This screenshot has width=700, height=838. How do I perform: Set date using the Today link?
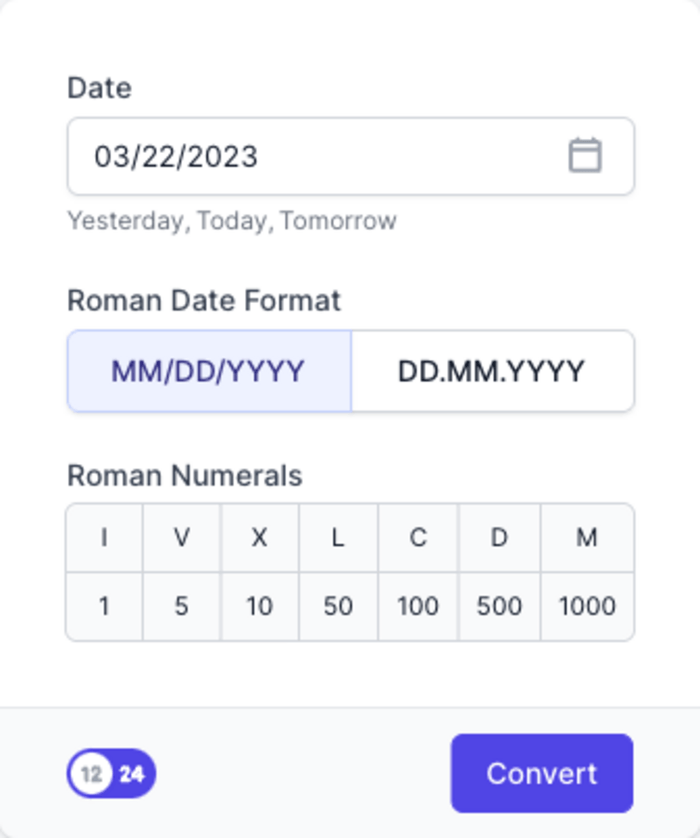tap(234, 221)
